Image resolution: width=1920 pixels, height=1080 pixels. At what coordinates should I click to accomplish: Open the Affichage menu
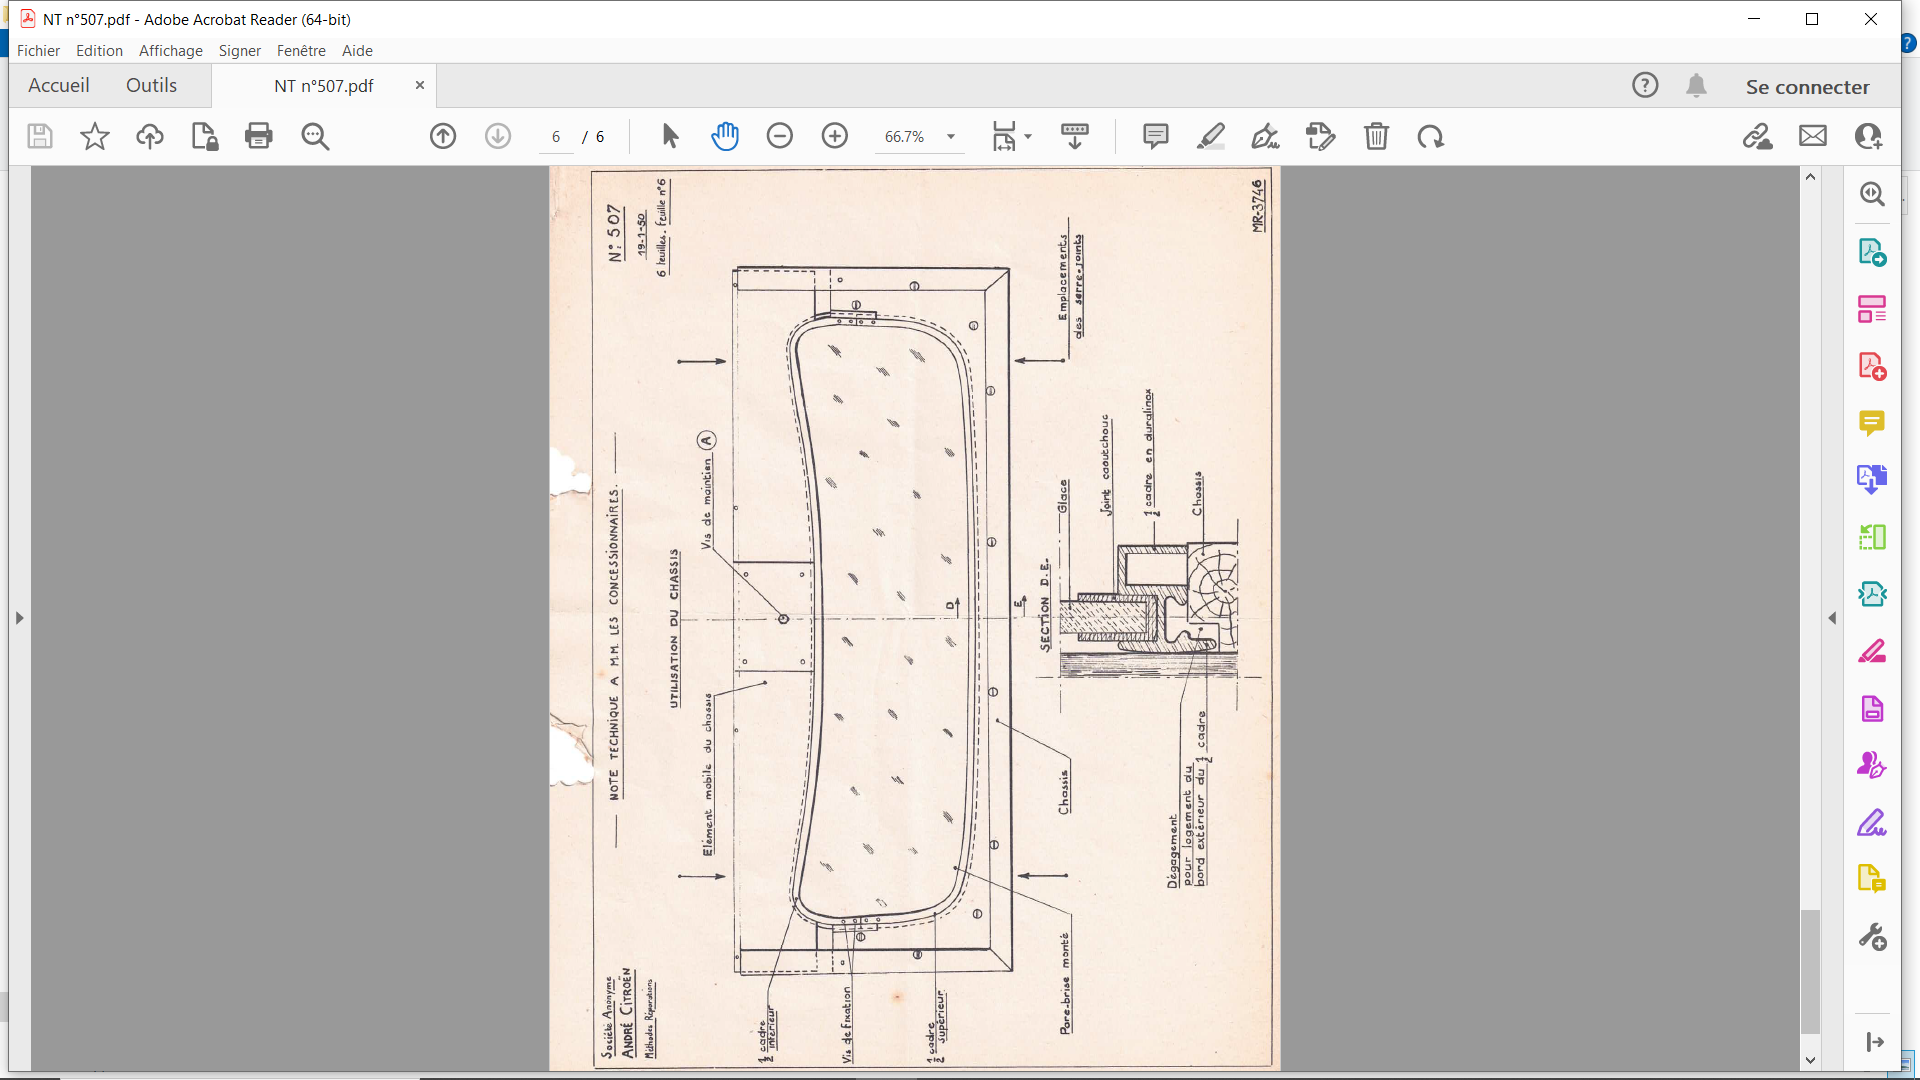coord(170,51)
